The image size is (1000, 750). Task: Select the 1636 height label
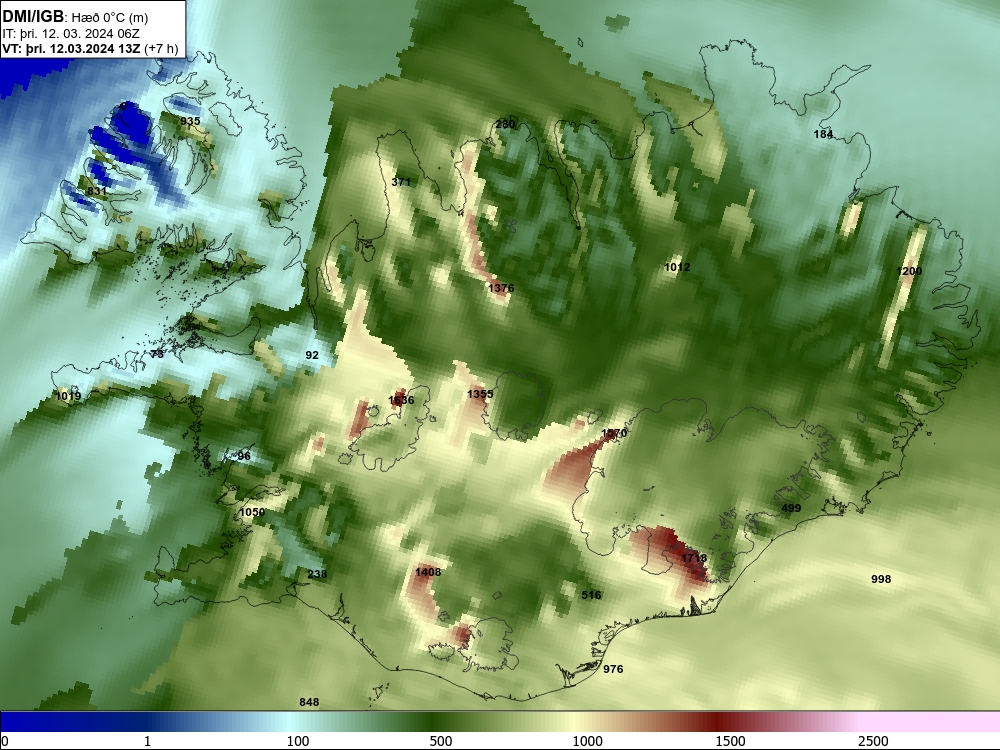(401, 400)
